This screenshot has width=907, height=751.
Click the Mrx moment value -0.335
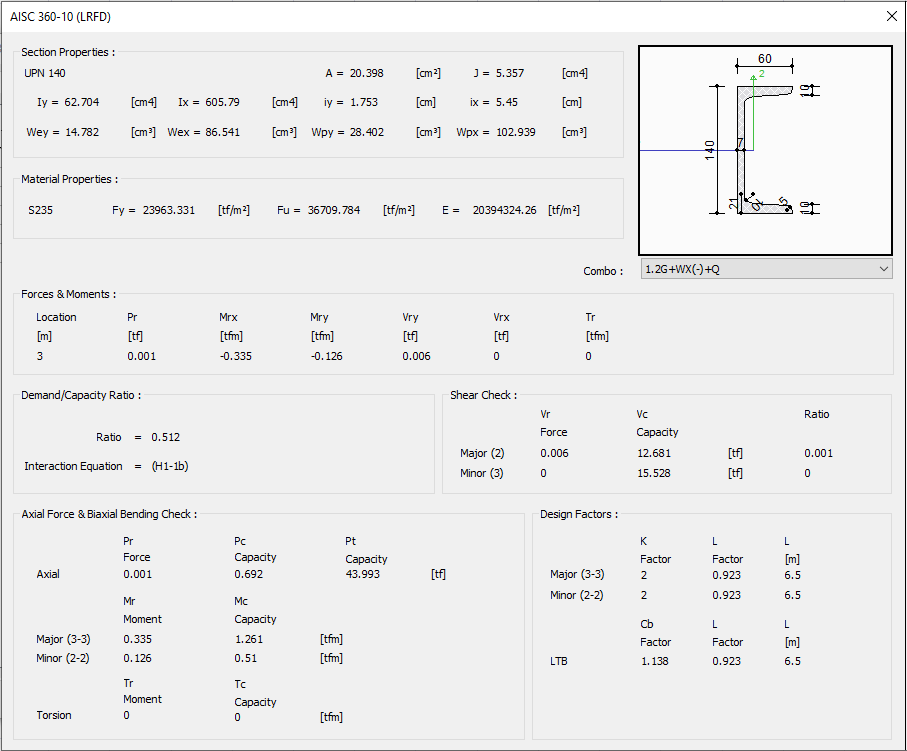click(235, 356)
